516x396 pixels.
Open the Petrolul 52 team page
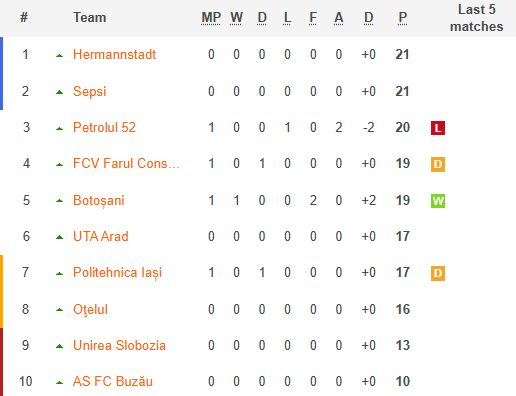[x=104, y=127]
